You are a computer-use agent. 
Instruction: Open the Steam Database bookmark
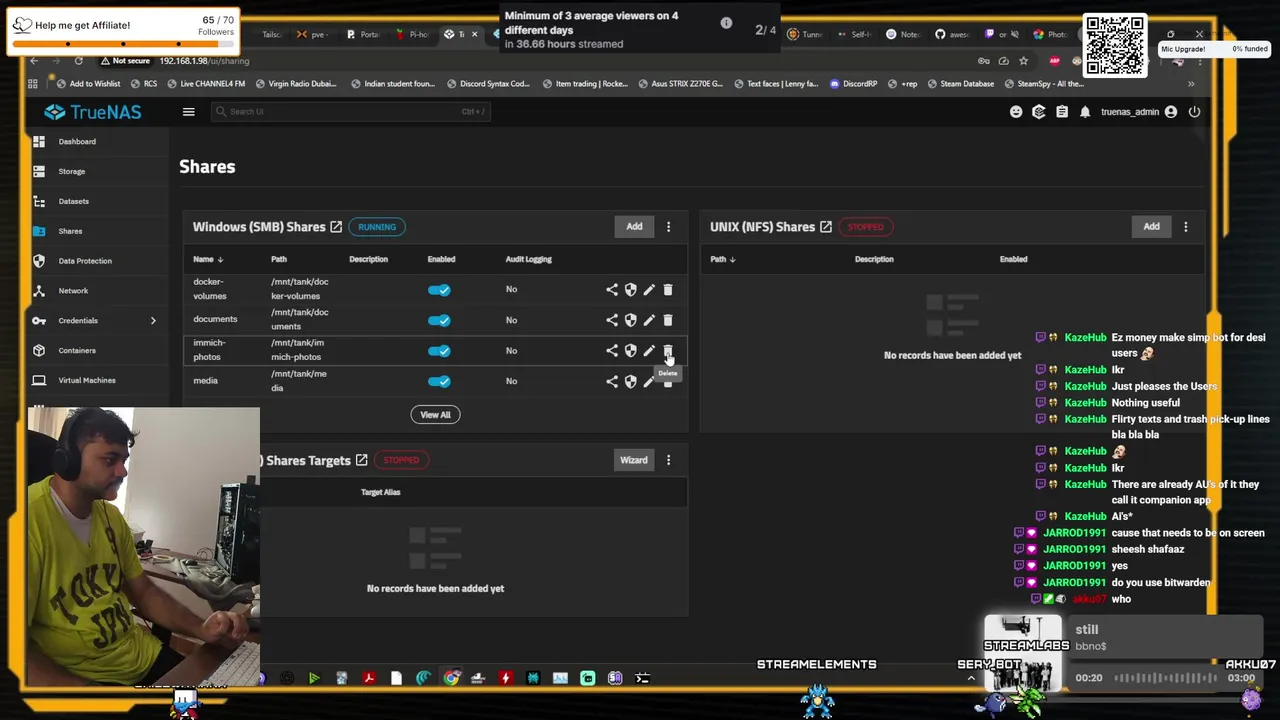click(960, 84)
